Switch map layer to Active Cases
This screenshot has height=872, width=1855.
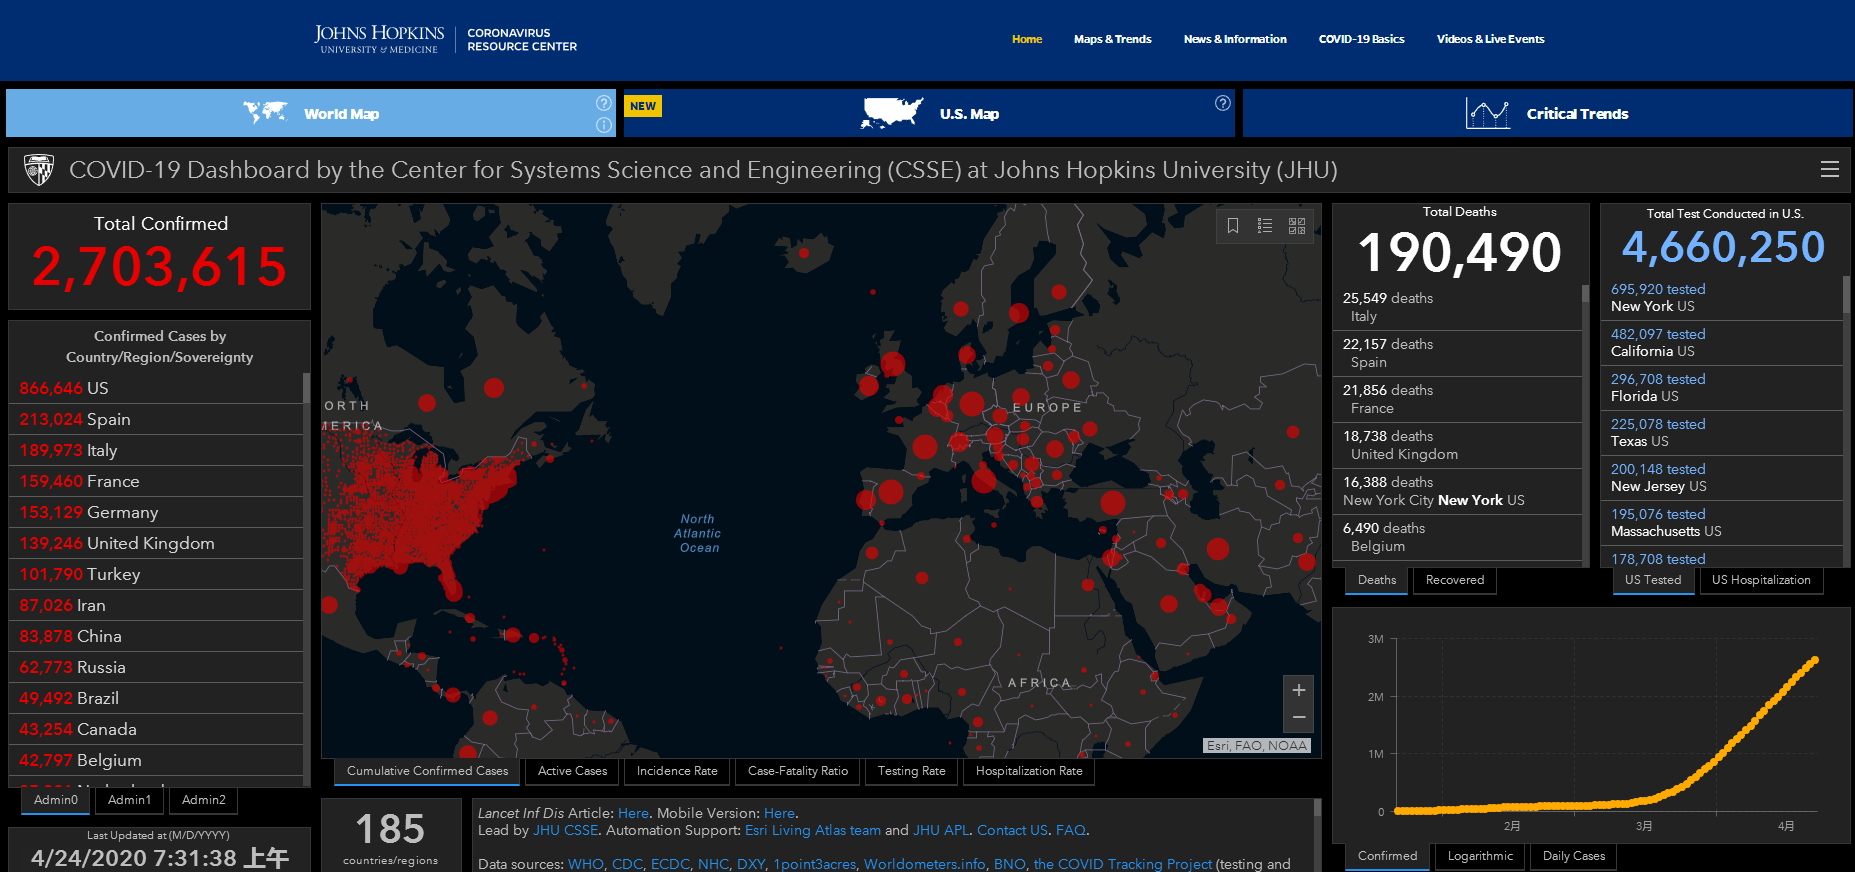[x=572, y=771]
